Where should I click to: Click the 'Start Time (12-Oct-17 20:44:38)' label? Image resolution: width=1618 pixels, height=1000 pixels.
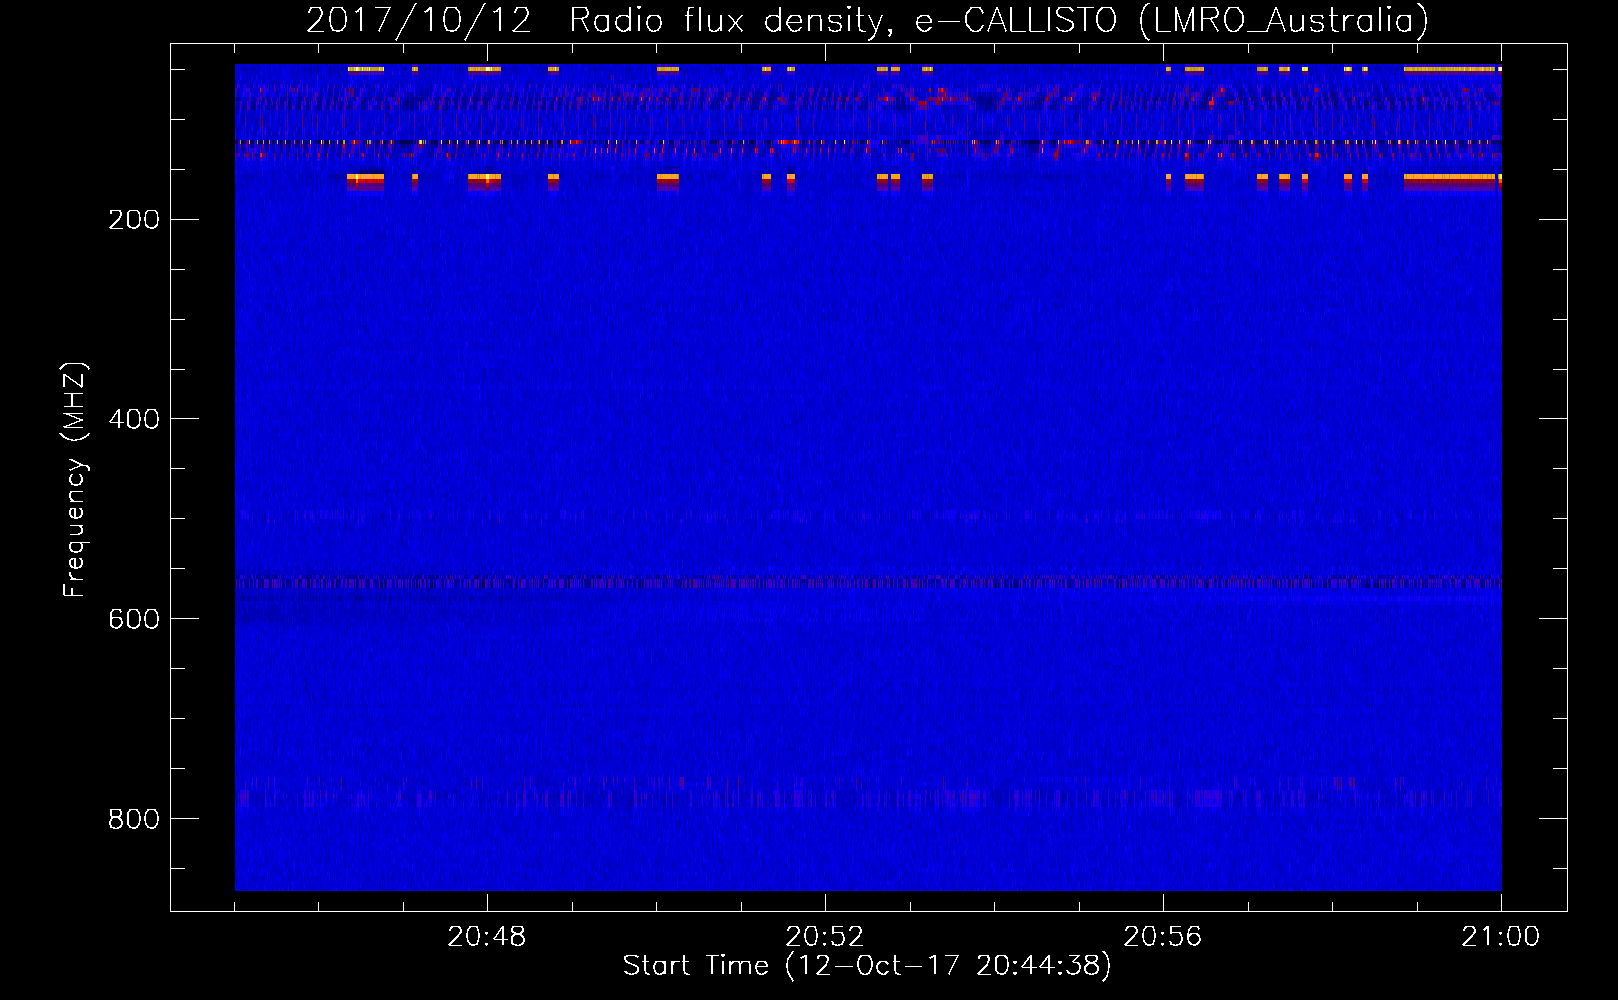click(867, 966)
